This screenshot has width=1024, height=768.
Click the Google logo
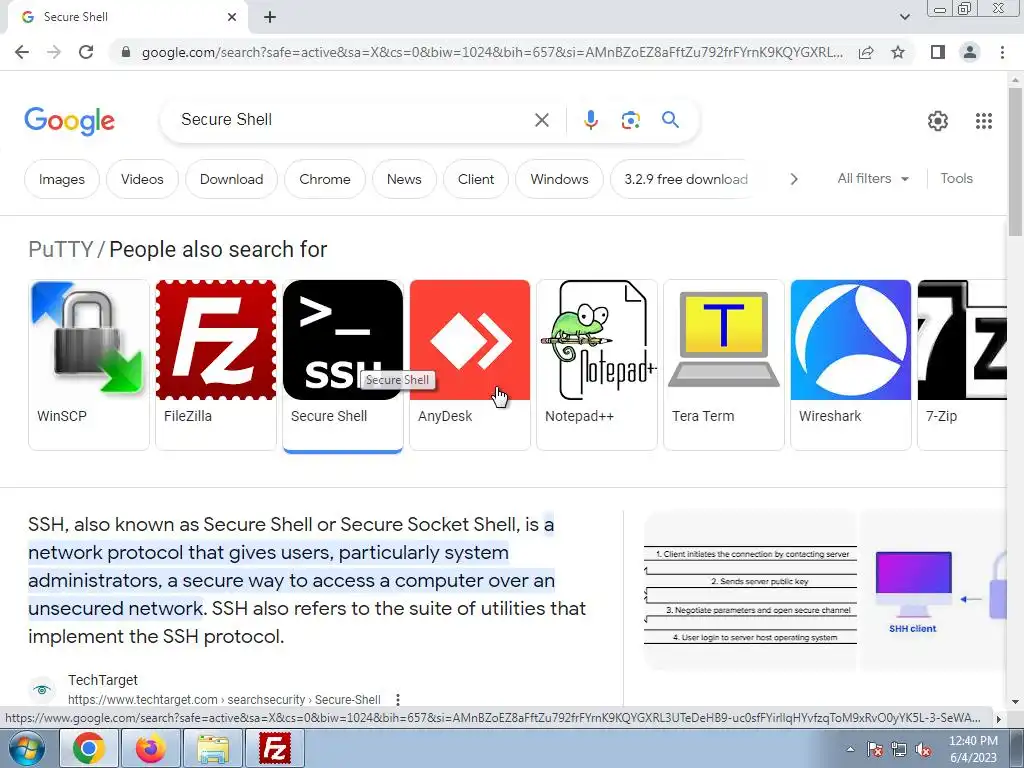click(x=69, y=121)
